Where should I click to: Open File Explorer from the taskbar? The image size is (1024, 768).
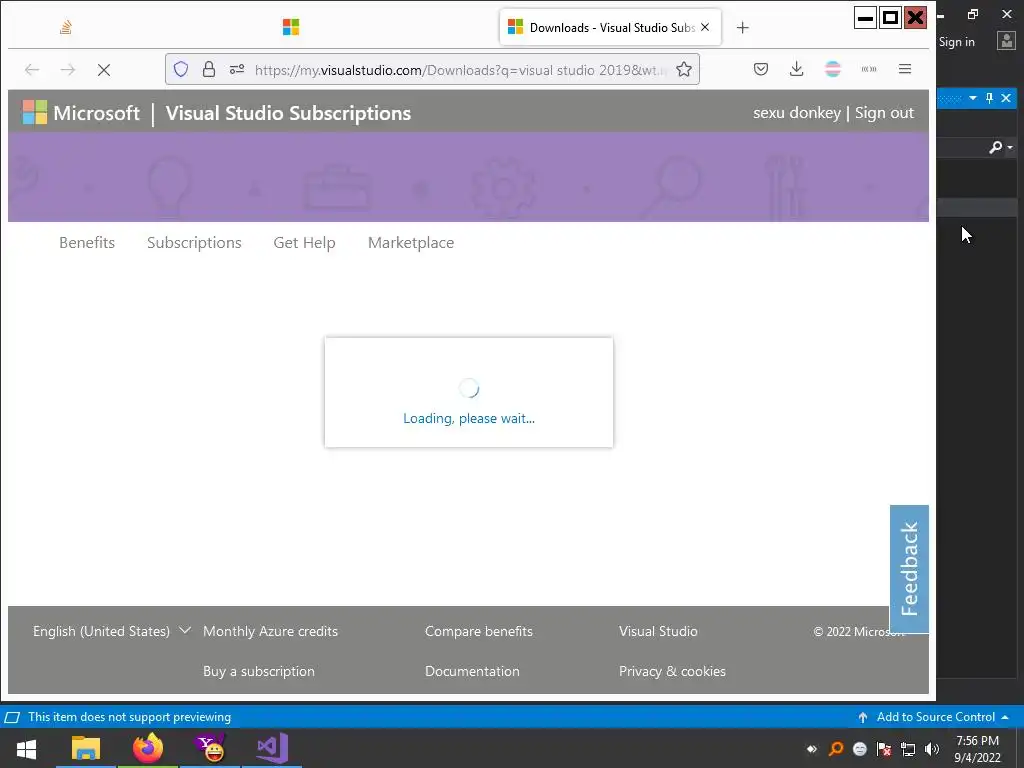coord(86,749)
